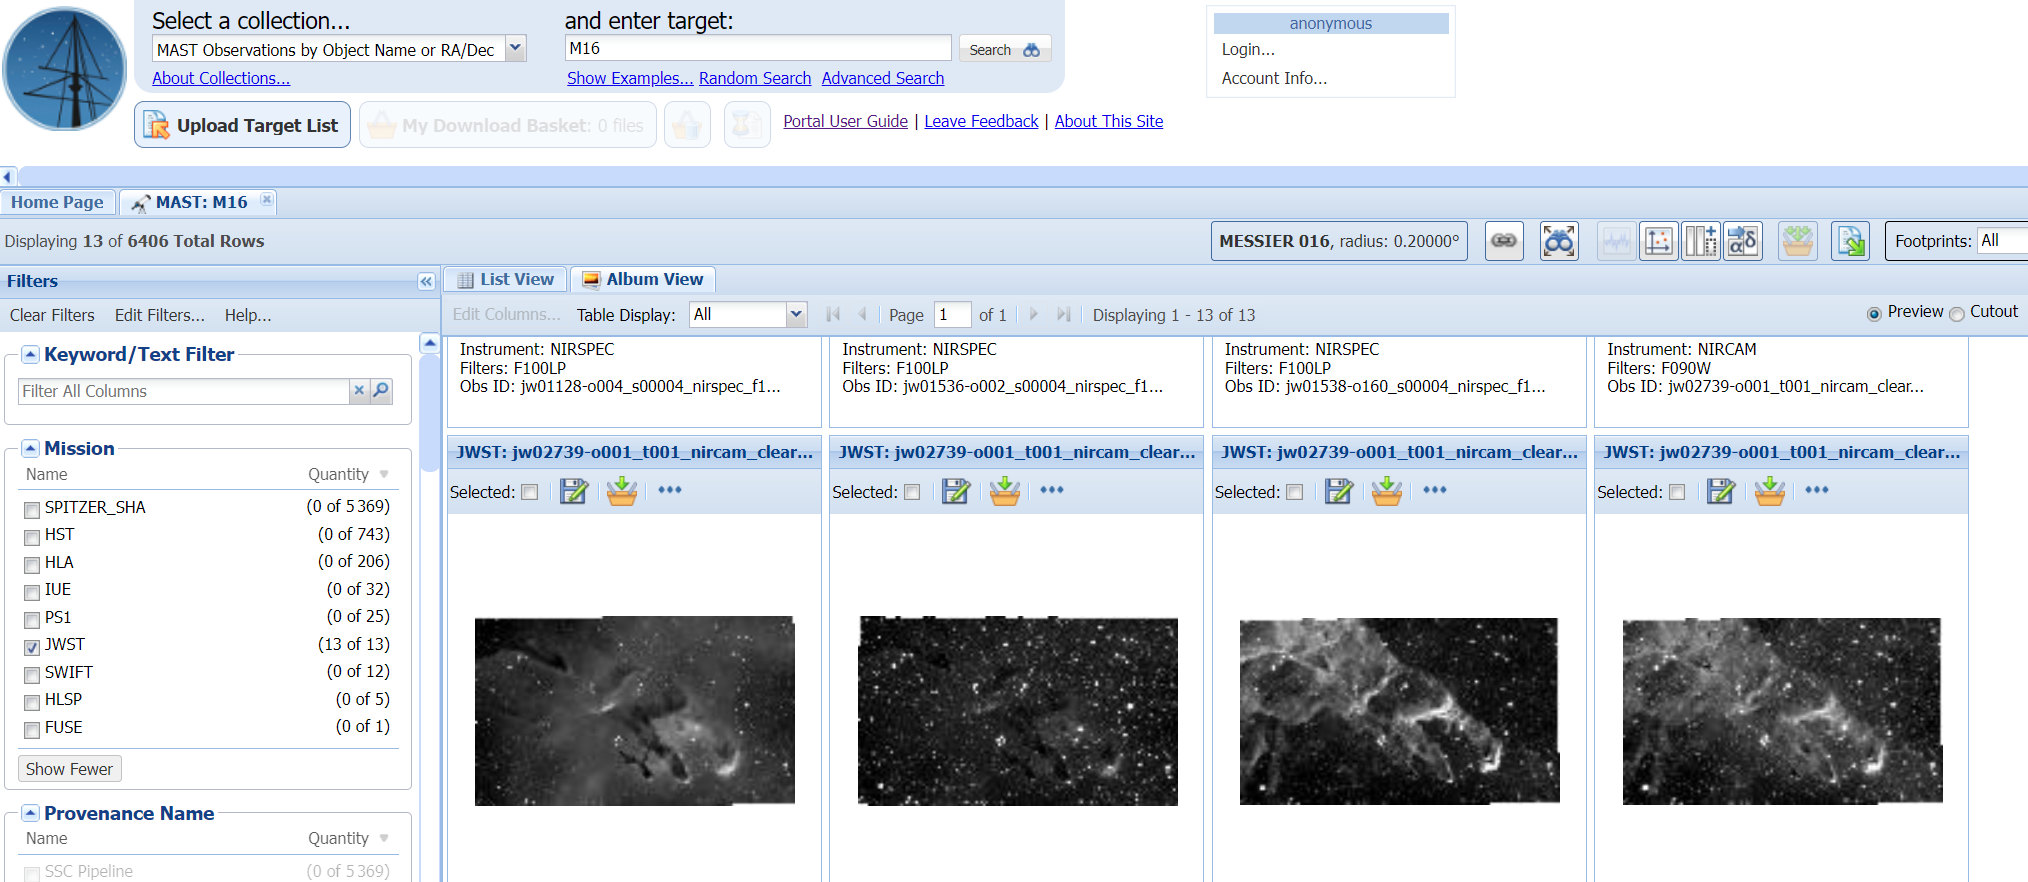Viewport: 2028px width, 882px height.
Task: Add third JWST nircam card to basket
Action: [1387, 491]
